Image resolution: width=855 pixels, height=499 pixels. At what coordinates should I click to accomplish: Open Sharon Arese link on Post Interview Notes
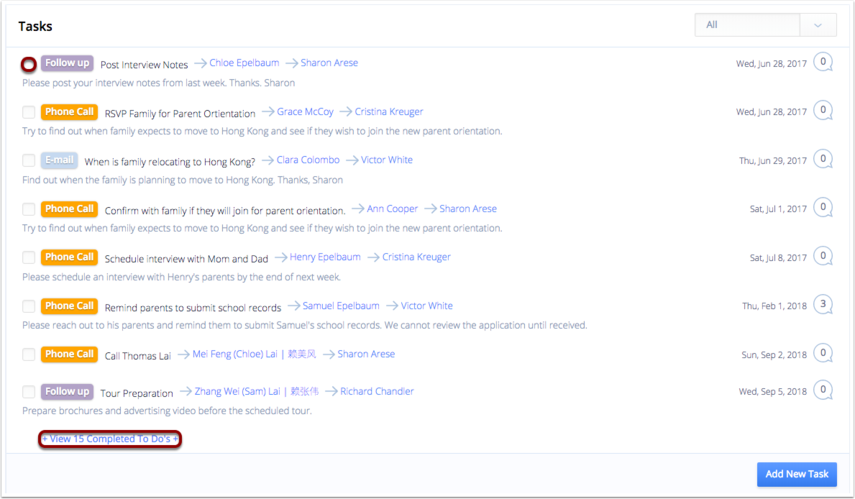[329, 63]
